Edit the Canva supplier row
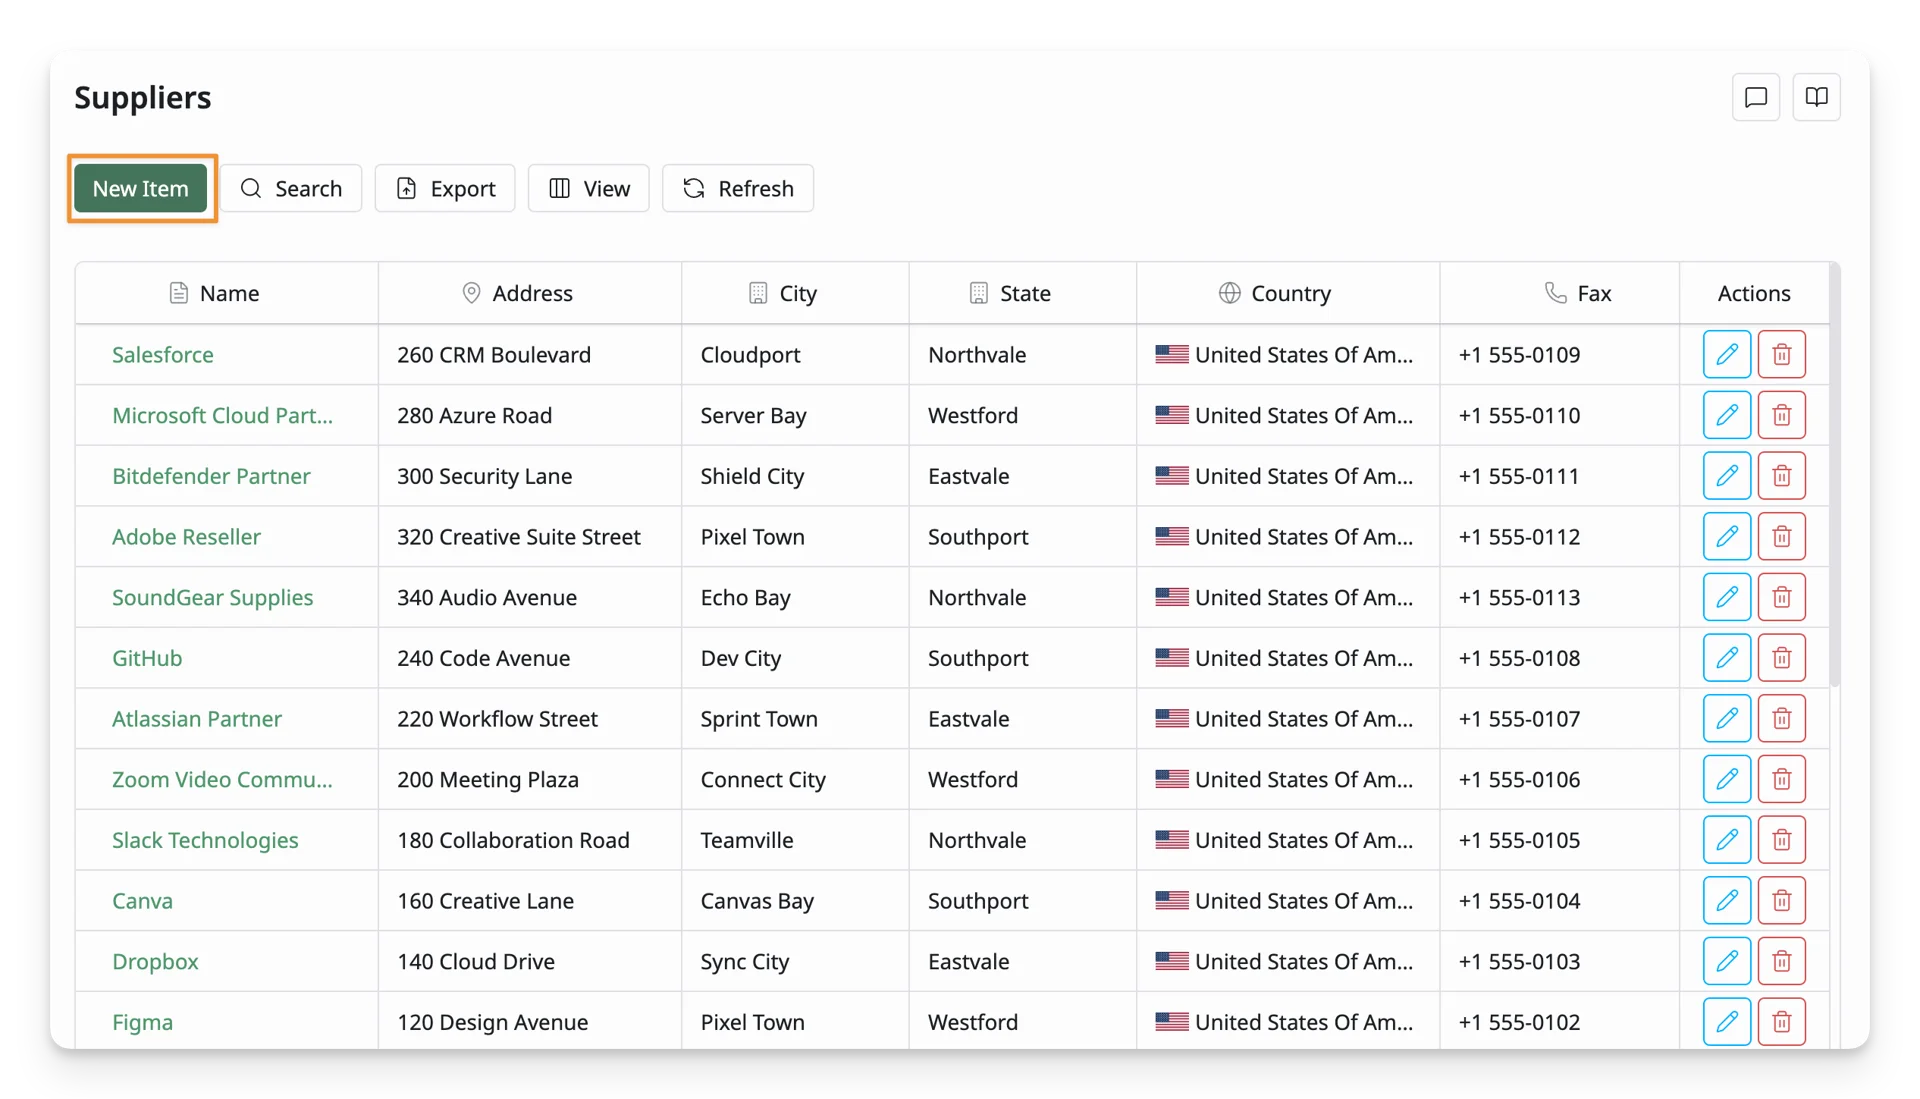The width and height of the screenshot is (1920, 1099). tap(1726, 900)
